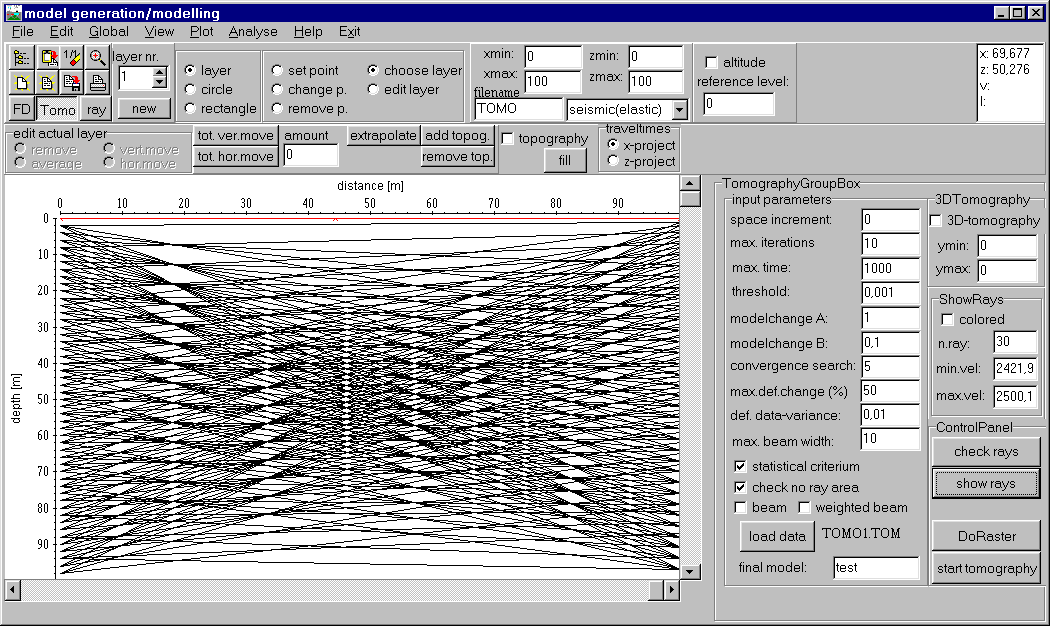Viewport: 1050px width, 626px height.
Task: Select the z-project traveltimes option
Action: tap(614, 161)
